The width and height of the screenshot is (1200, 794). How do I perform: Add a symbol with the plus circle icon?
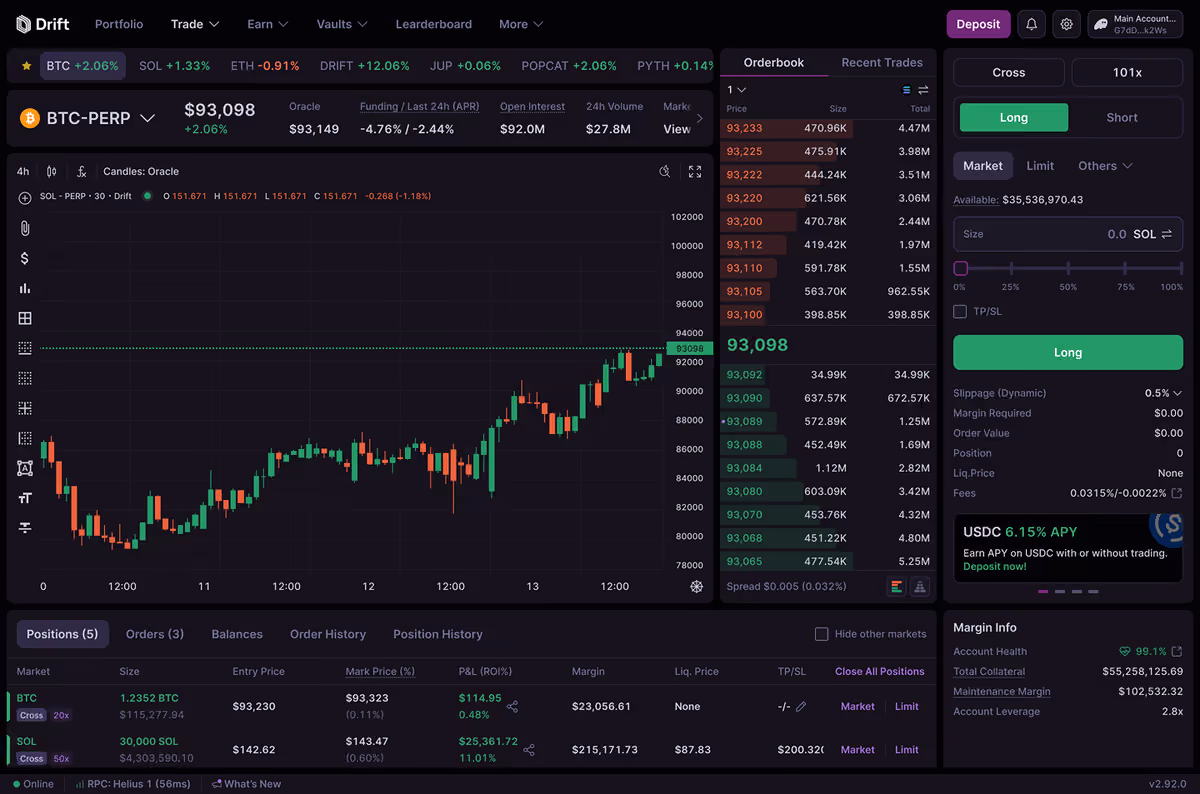(25, 197)
